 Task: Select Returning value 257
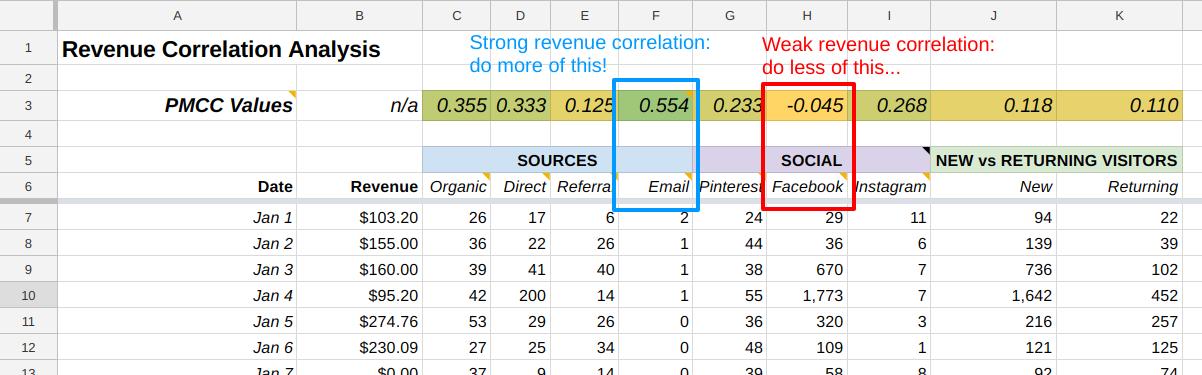pos(1120,321)
